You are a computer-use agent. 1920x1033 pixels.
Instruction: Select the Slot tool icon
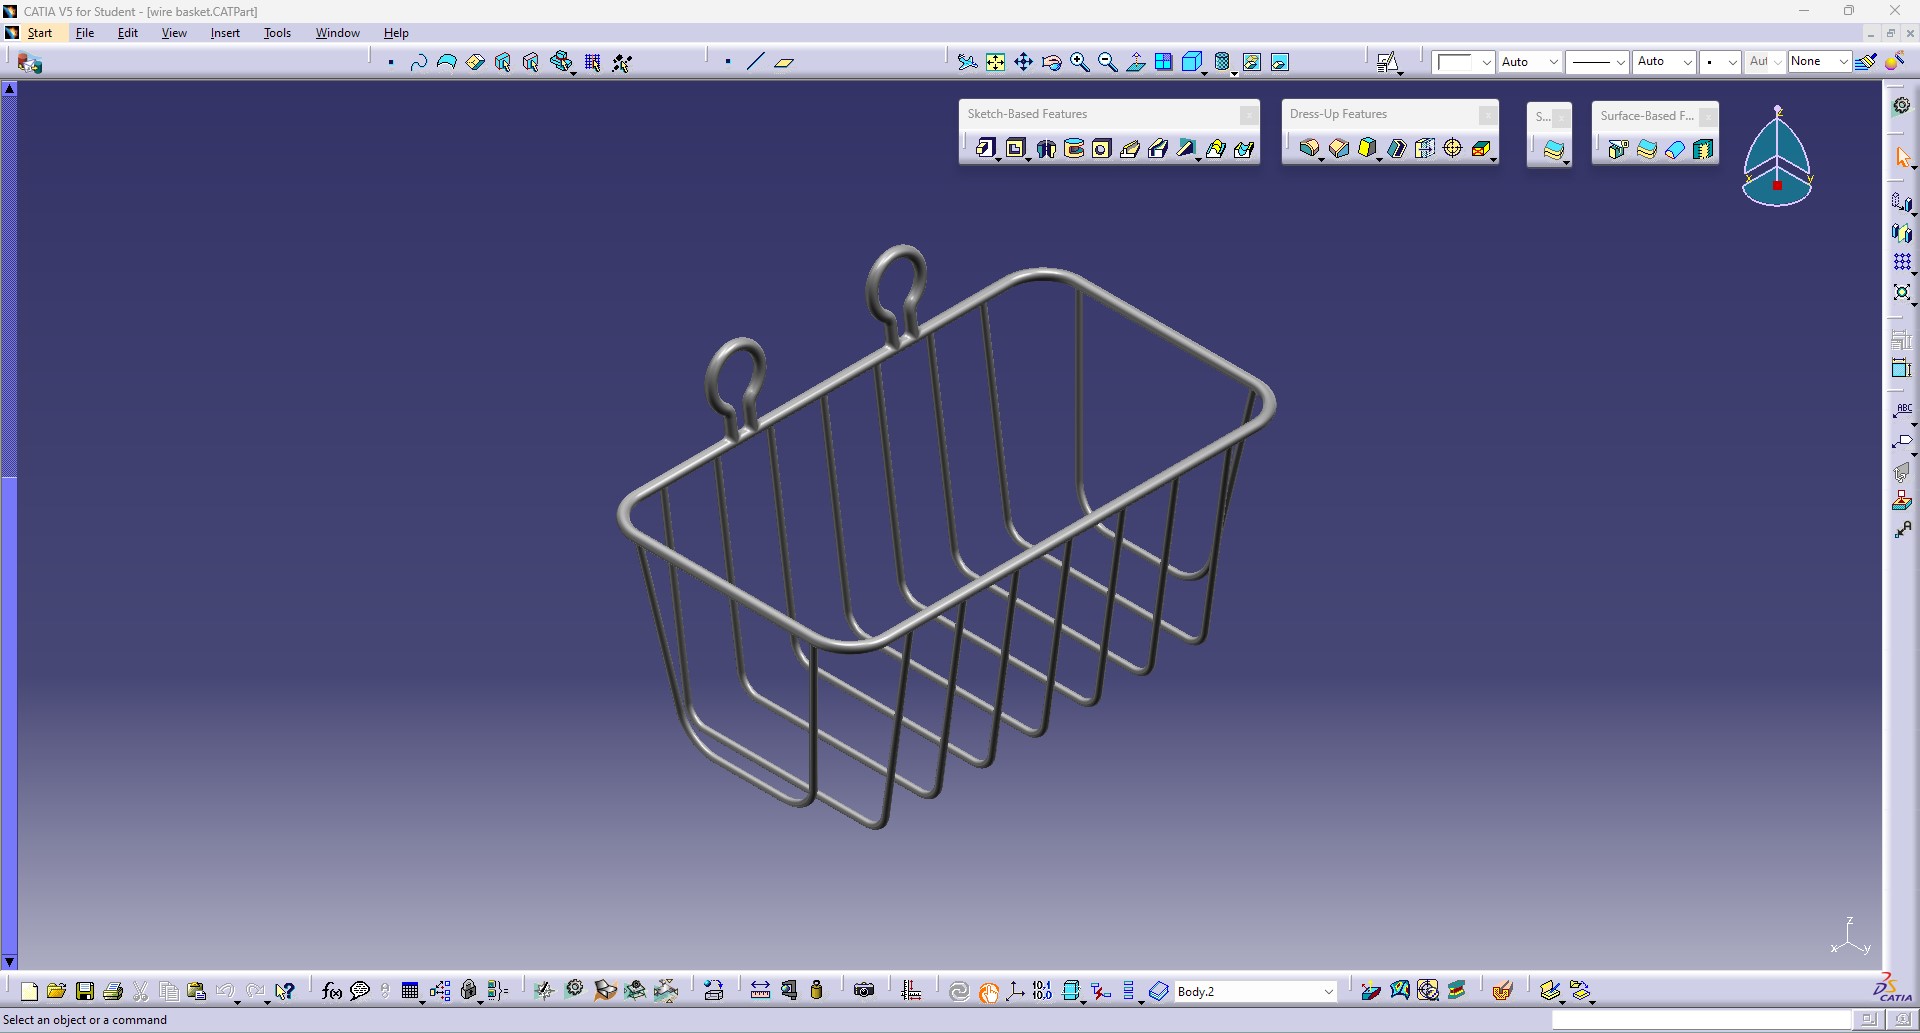coord(1158,149)
